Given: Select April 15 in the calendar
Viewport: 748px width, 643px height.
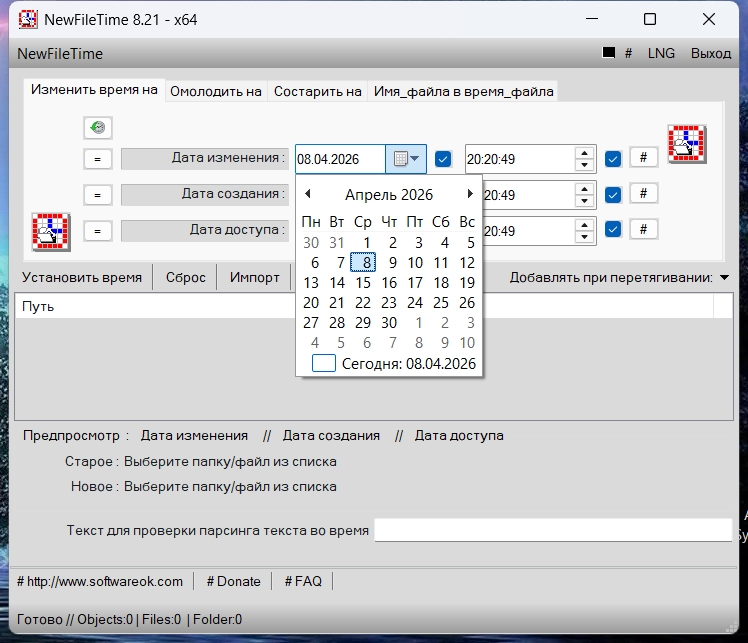Looking at the screenshot, I should point(363,282).
